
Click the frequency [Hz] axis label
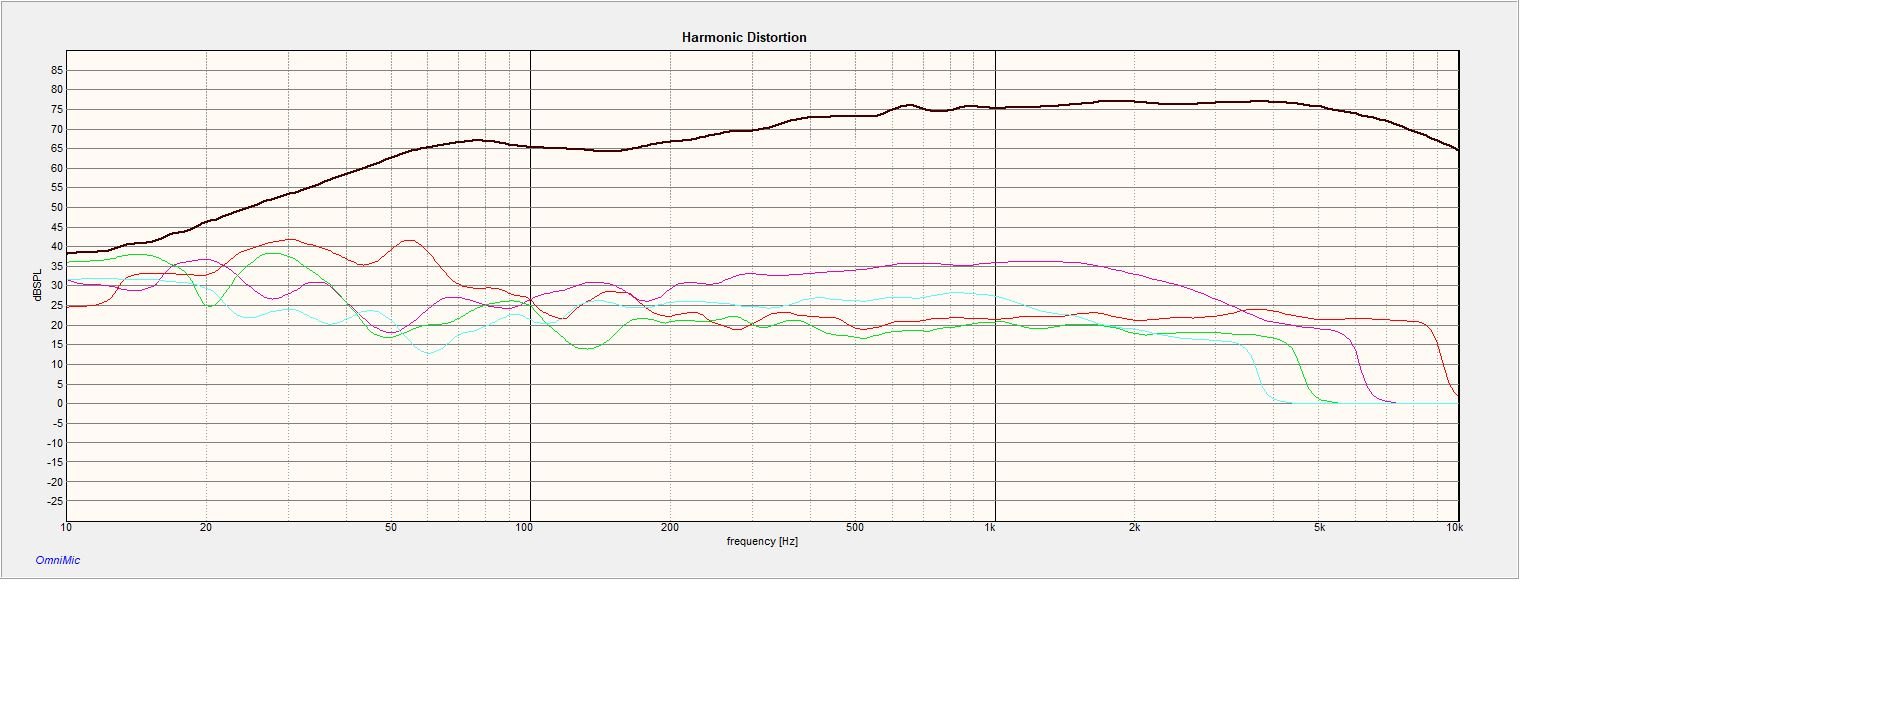click(762, 541)
